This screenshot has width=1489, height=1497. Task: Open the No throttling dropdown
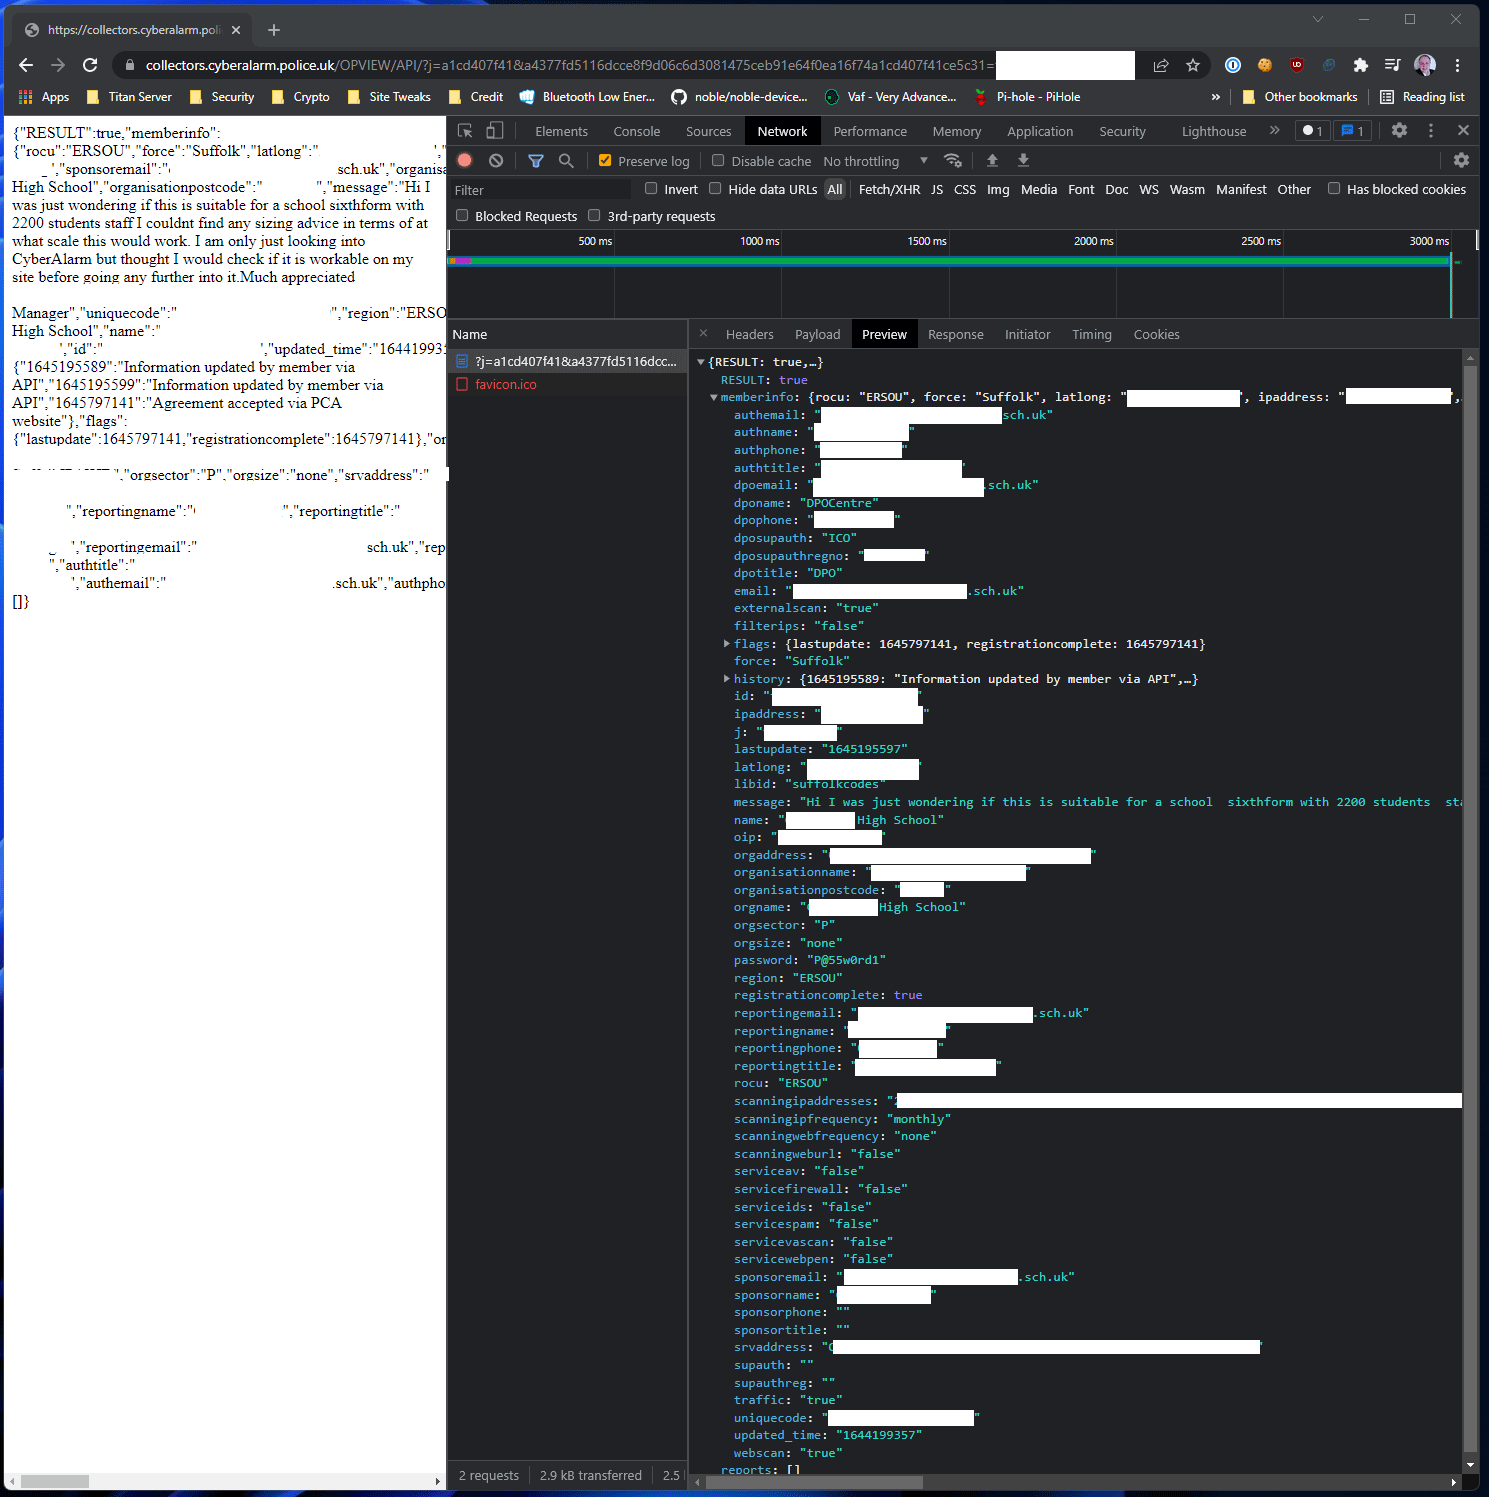pyautogui.click(x=875, y=161)
